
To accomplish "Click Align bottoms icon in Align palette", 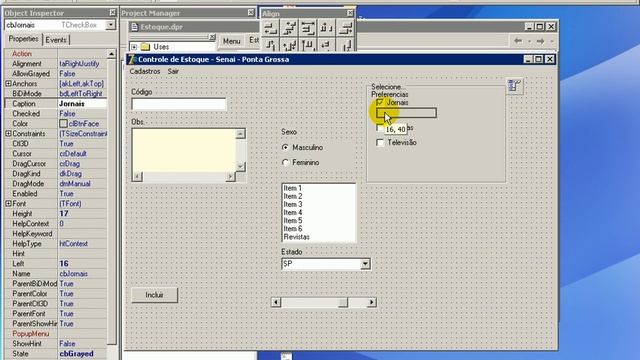I will [x=345, y=45].
